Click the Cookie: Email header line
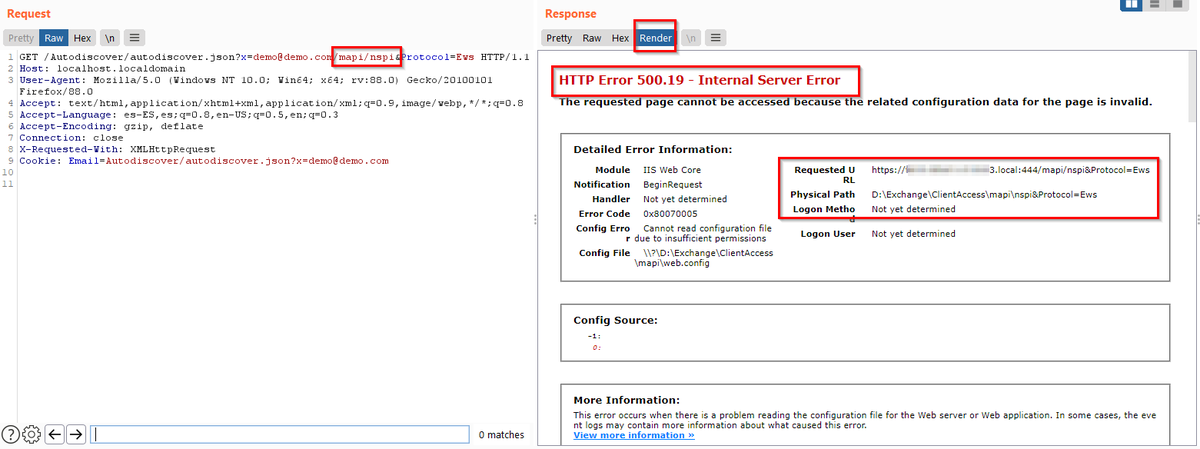The width and height of the screenshot is (1200, 449). tap(203, 160)
